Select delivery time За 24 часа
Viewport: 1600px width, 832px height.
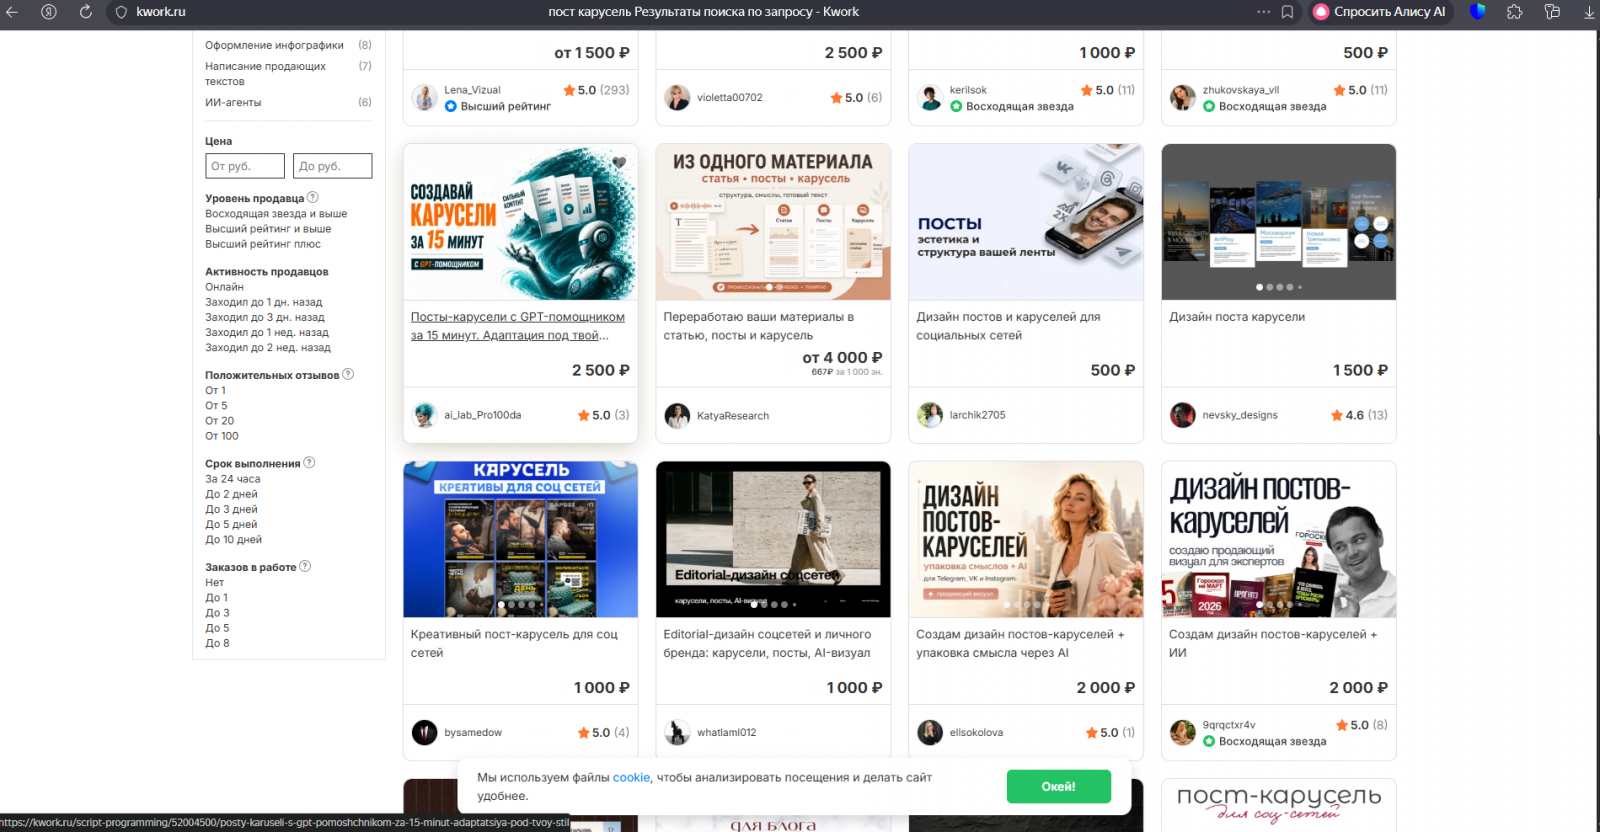pos(232,479)
